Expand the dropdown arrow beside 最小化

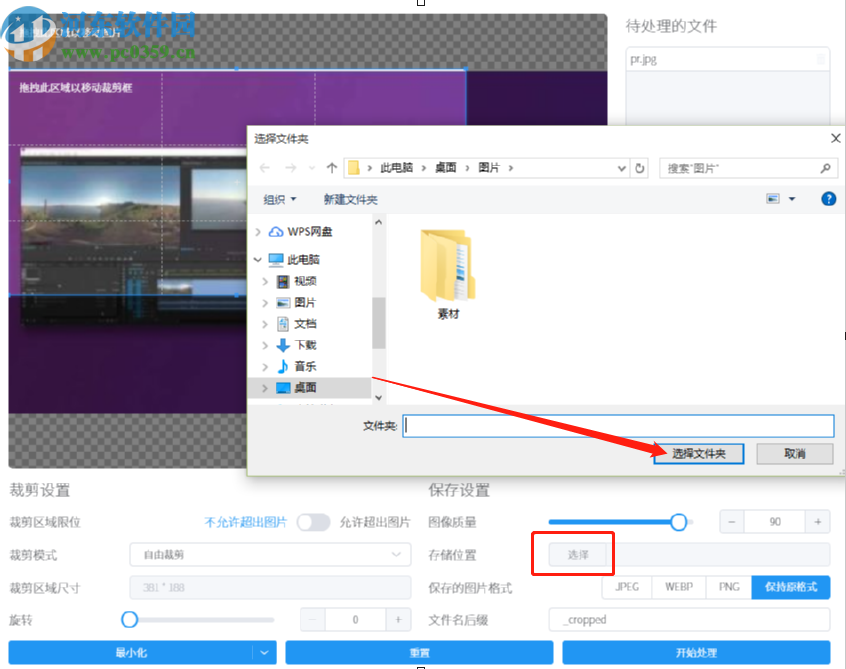264,652
